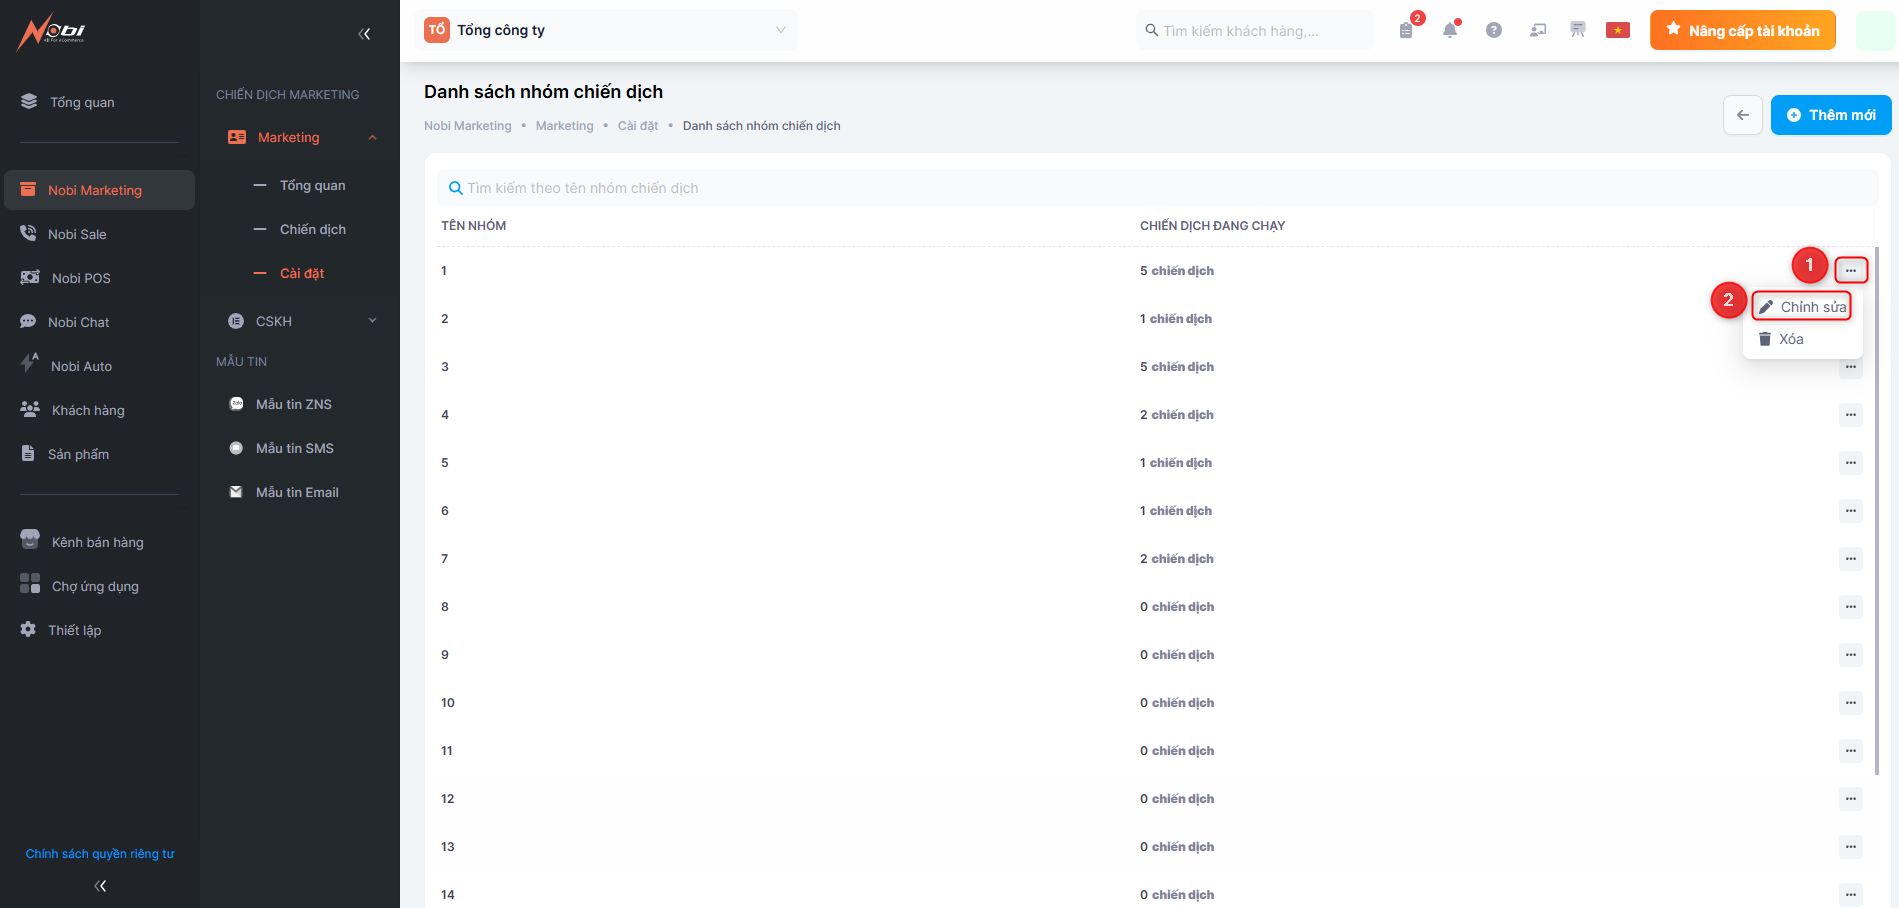The height and width of the screenshot is (908, 1899).
Task: Open three-dot menu for group 4
Action: 1850,415
